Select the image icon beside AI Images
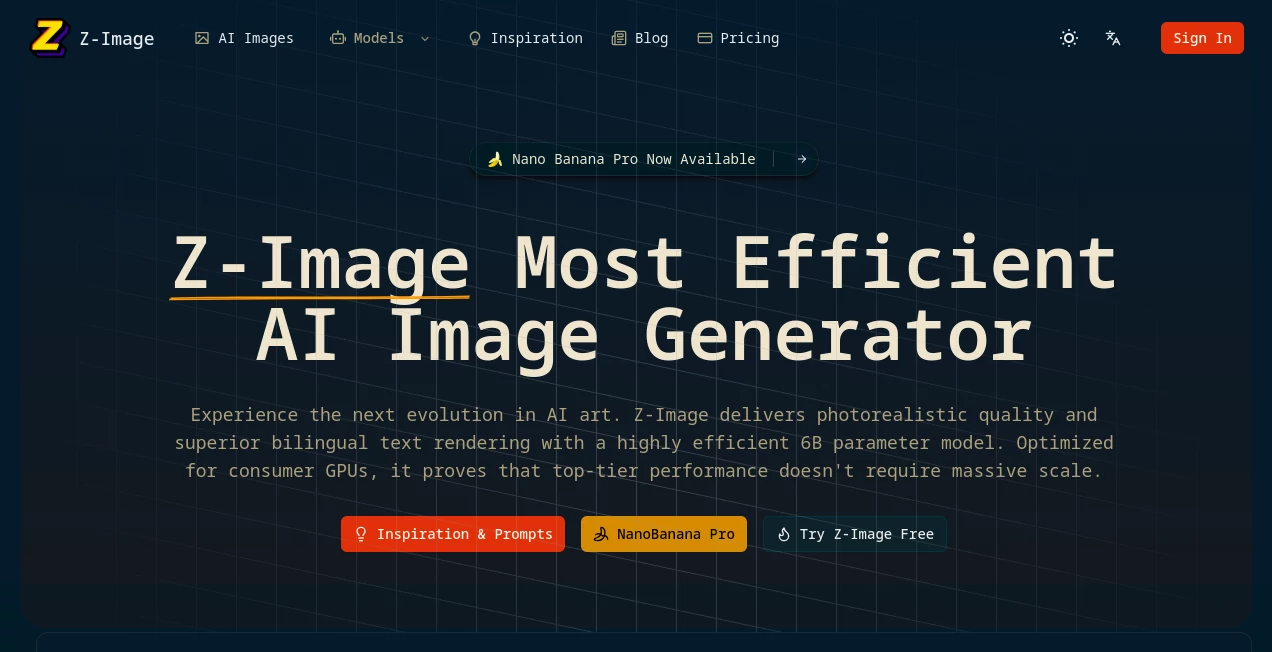The image size is (1272, 652). [x=202, y=38]
